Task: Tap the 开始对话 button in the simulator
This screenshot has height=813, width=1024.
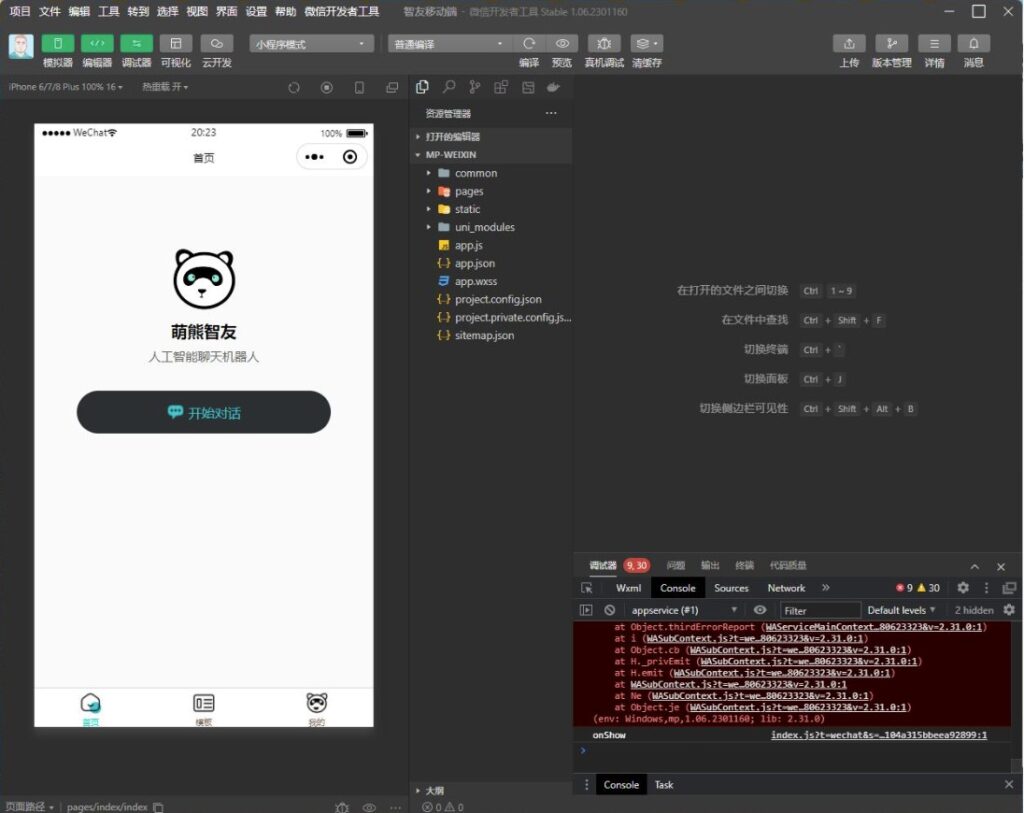Action: pyautogui.click(x=203, y=412)
